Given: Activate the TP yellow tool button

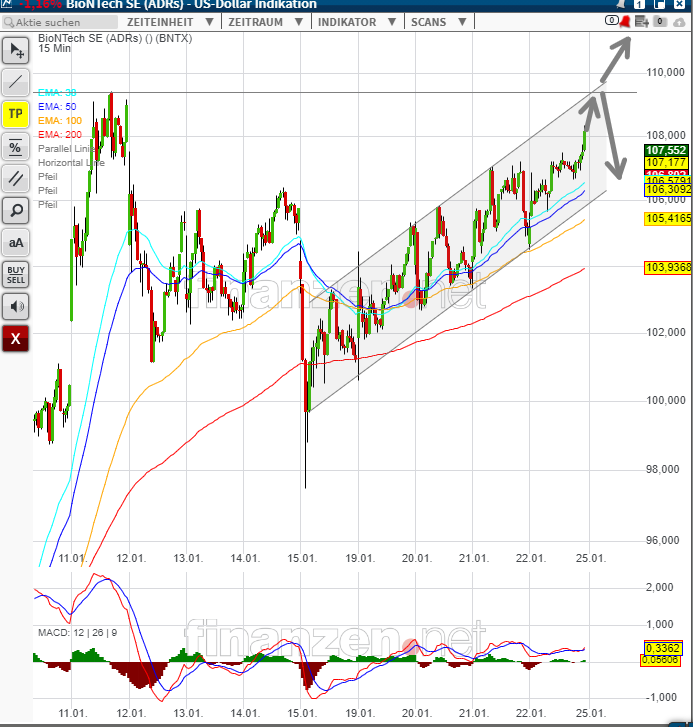Looking at the screenshot, I should [x=16, y=114].
